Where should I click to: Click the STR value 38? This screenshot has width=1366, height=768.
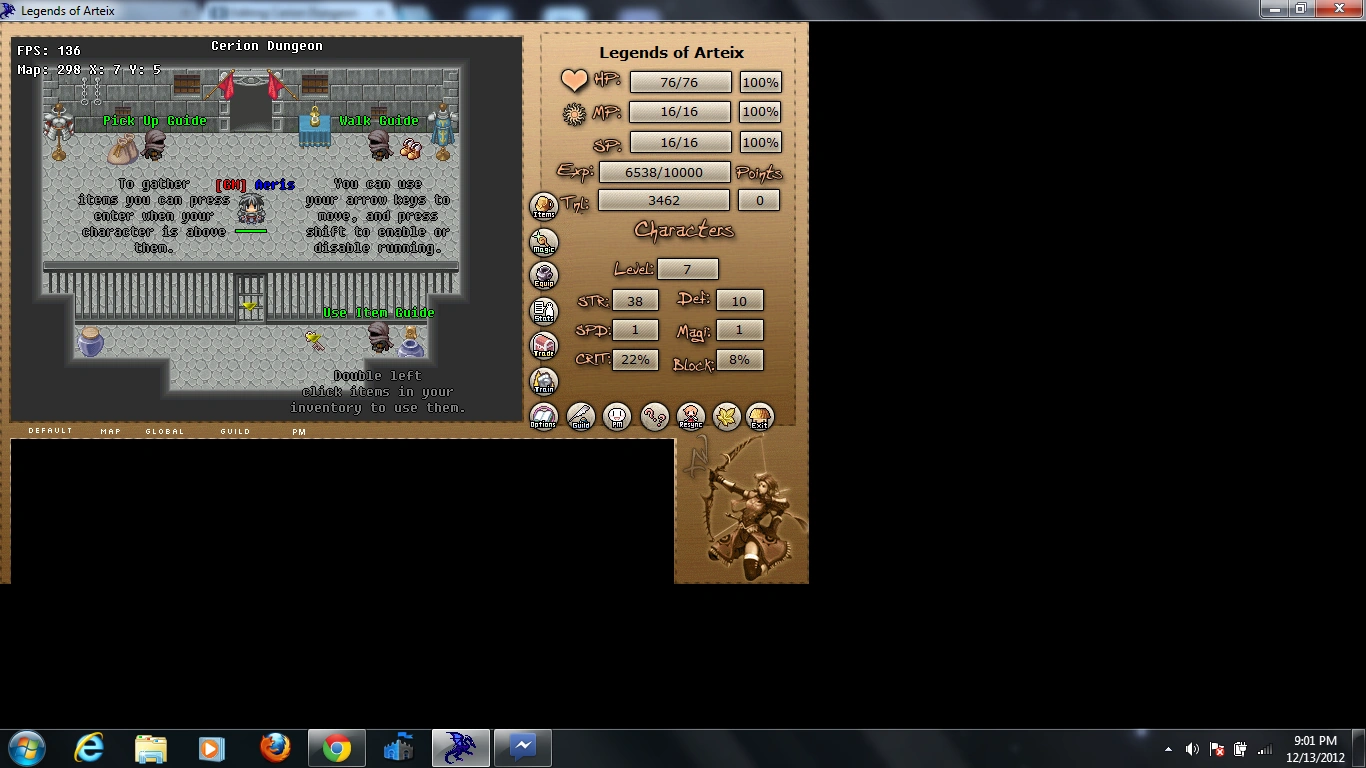(x=635, y=300)
